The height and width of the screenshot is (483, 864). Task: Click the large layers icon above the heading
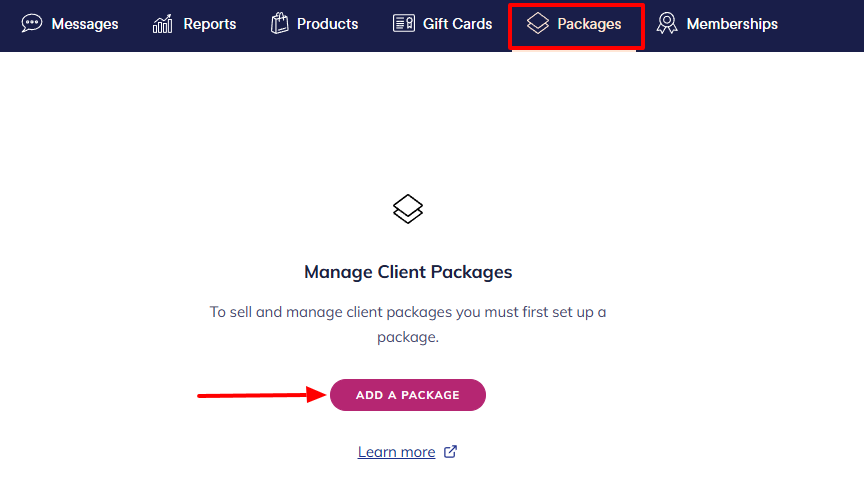point(408,209)
